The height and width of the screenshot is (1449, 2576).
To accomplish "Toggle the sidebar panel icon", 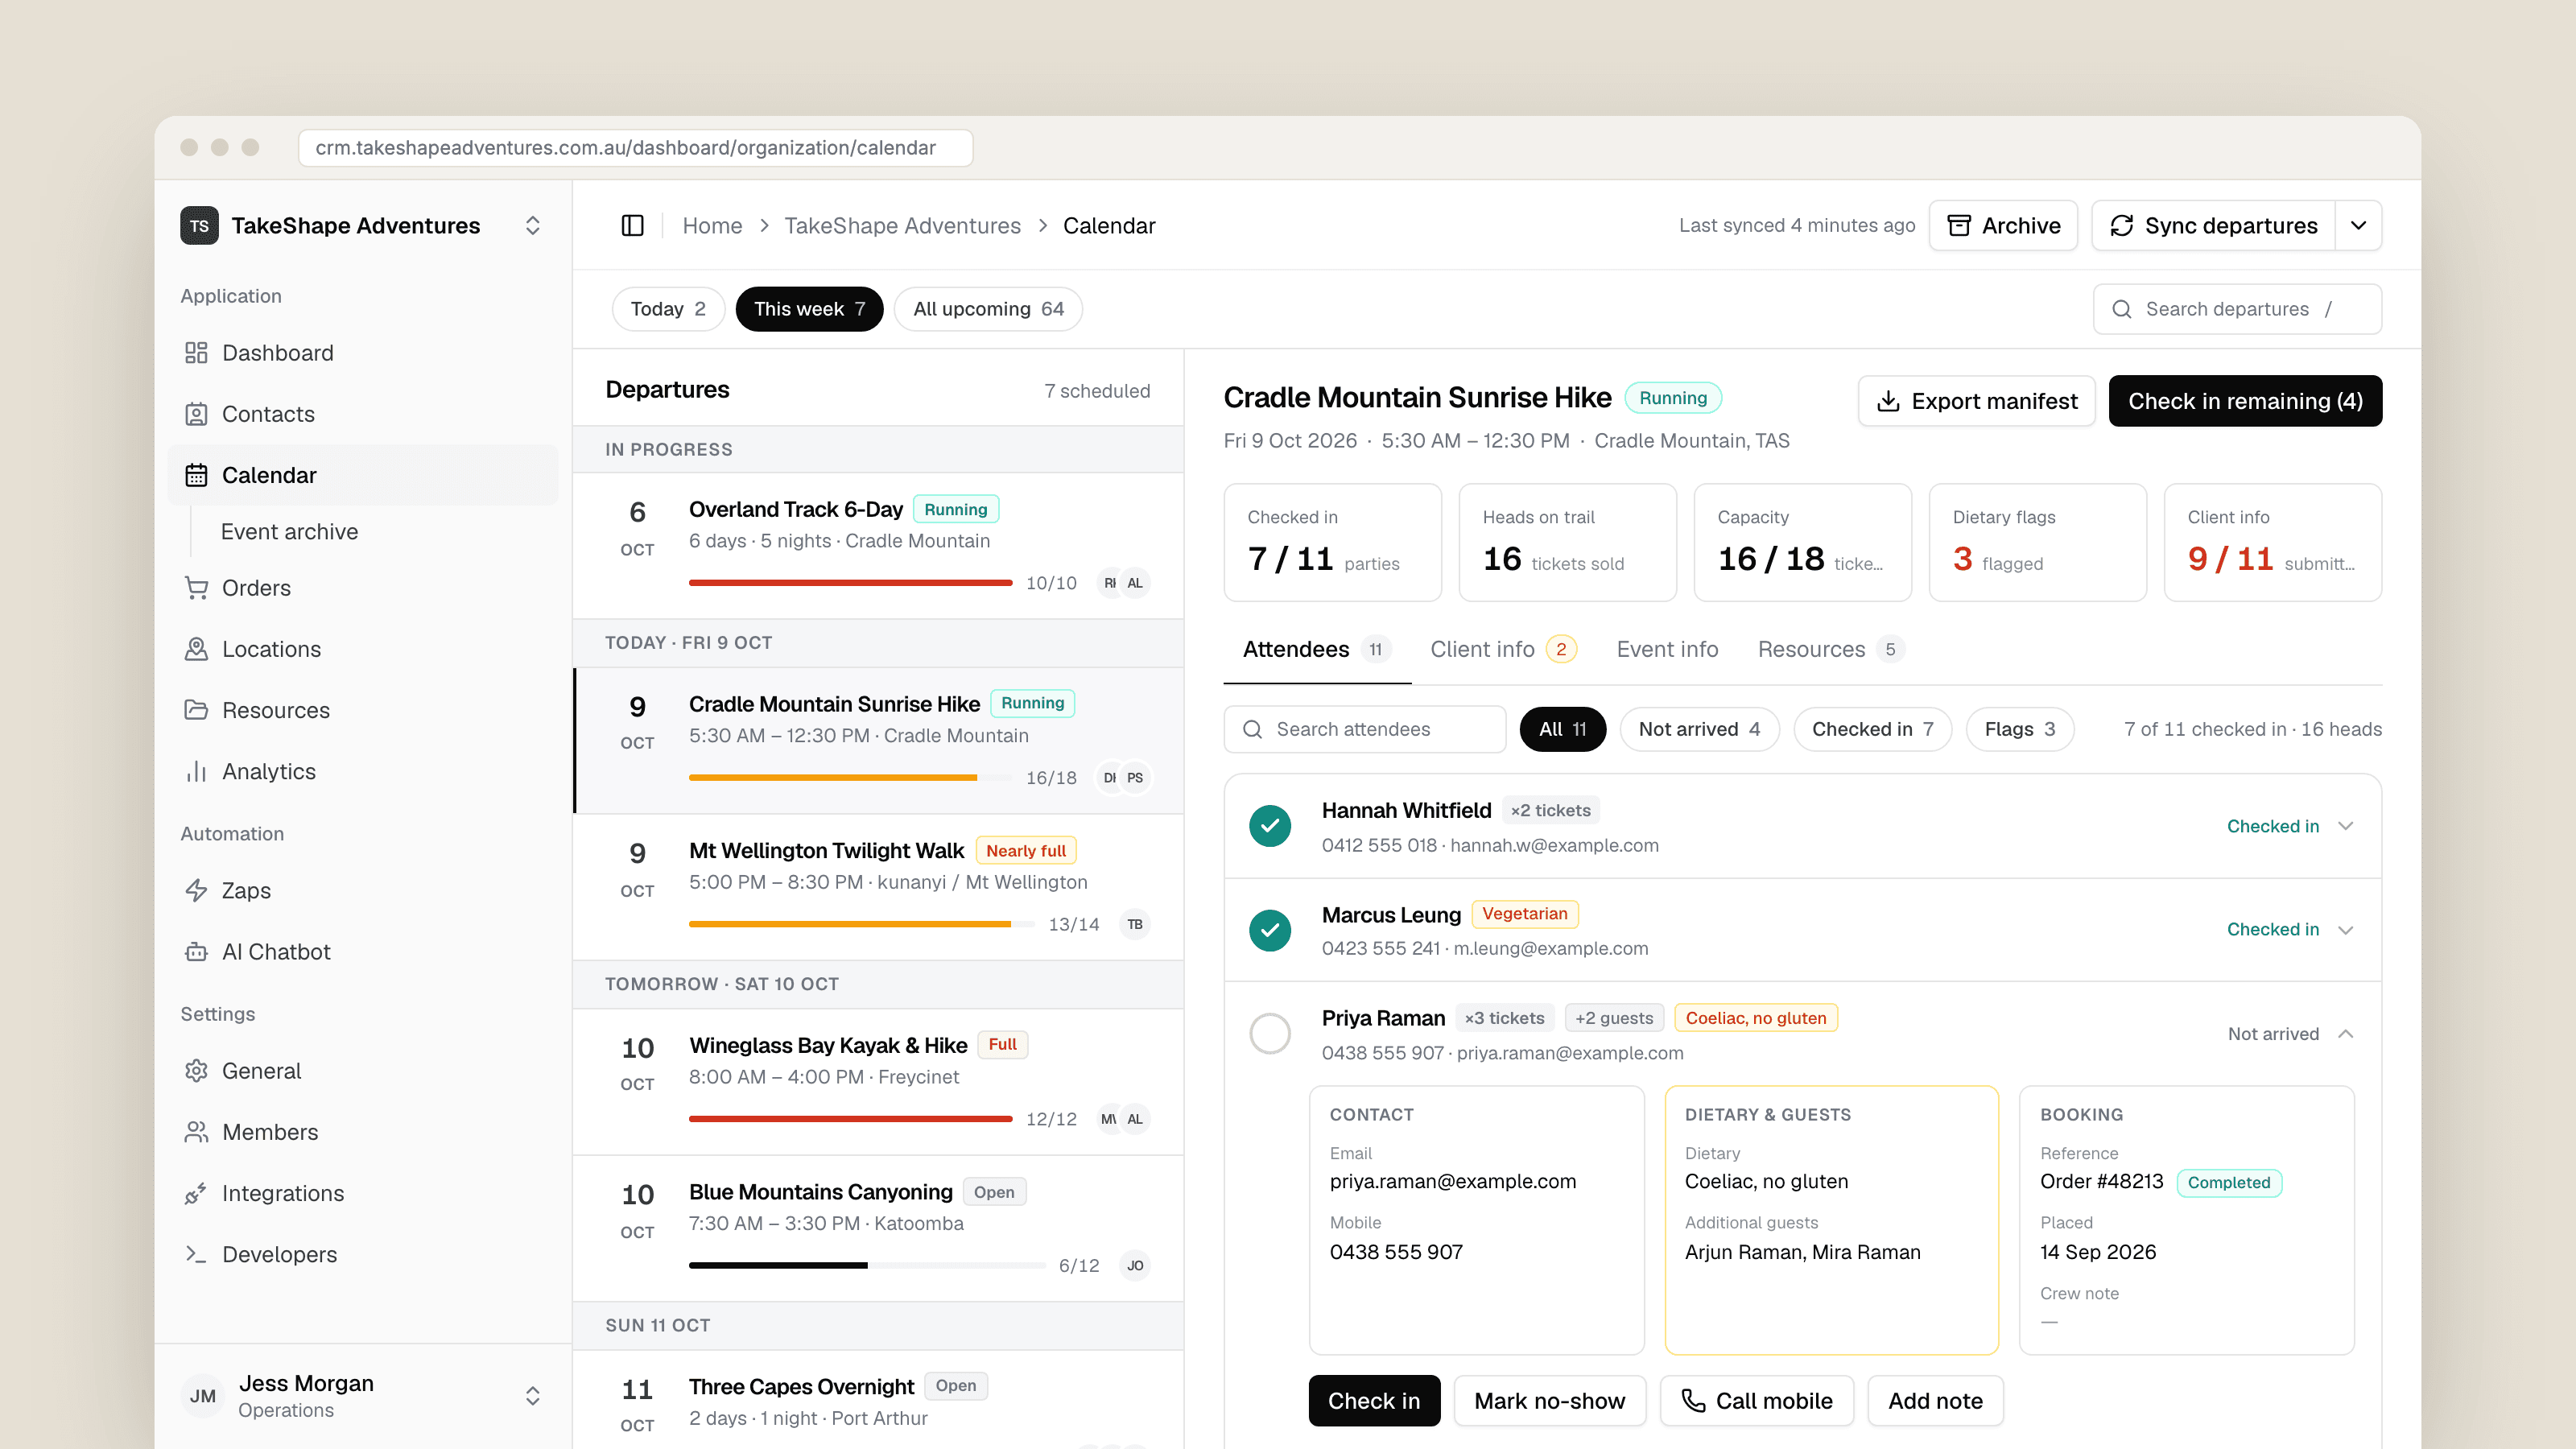I will tap(632, 226).
